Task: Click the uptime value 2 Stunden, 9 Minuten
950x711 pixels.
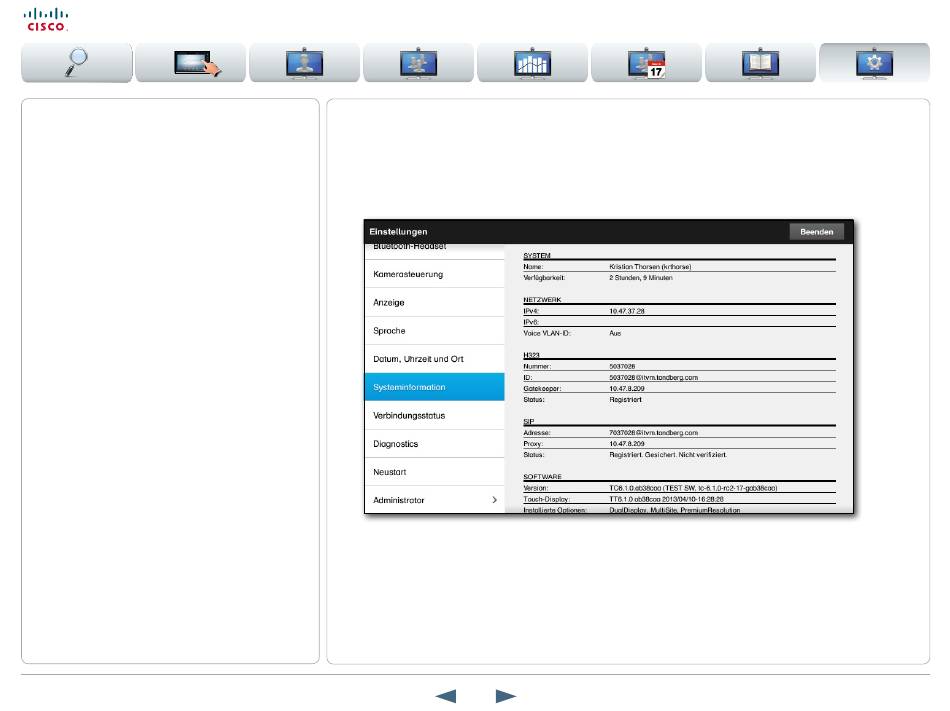Action: pyautogui.click(x=640, y=277)
